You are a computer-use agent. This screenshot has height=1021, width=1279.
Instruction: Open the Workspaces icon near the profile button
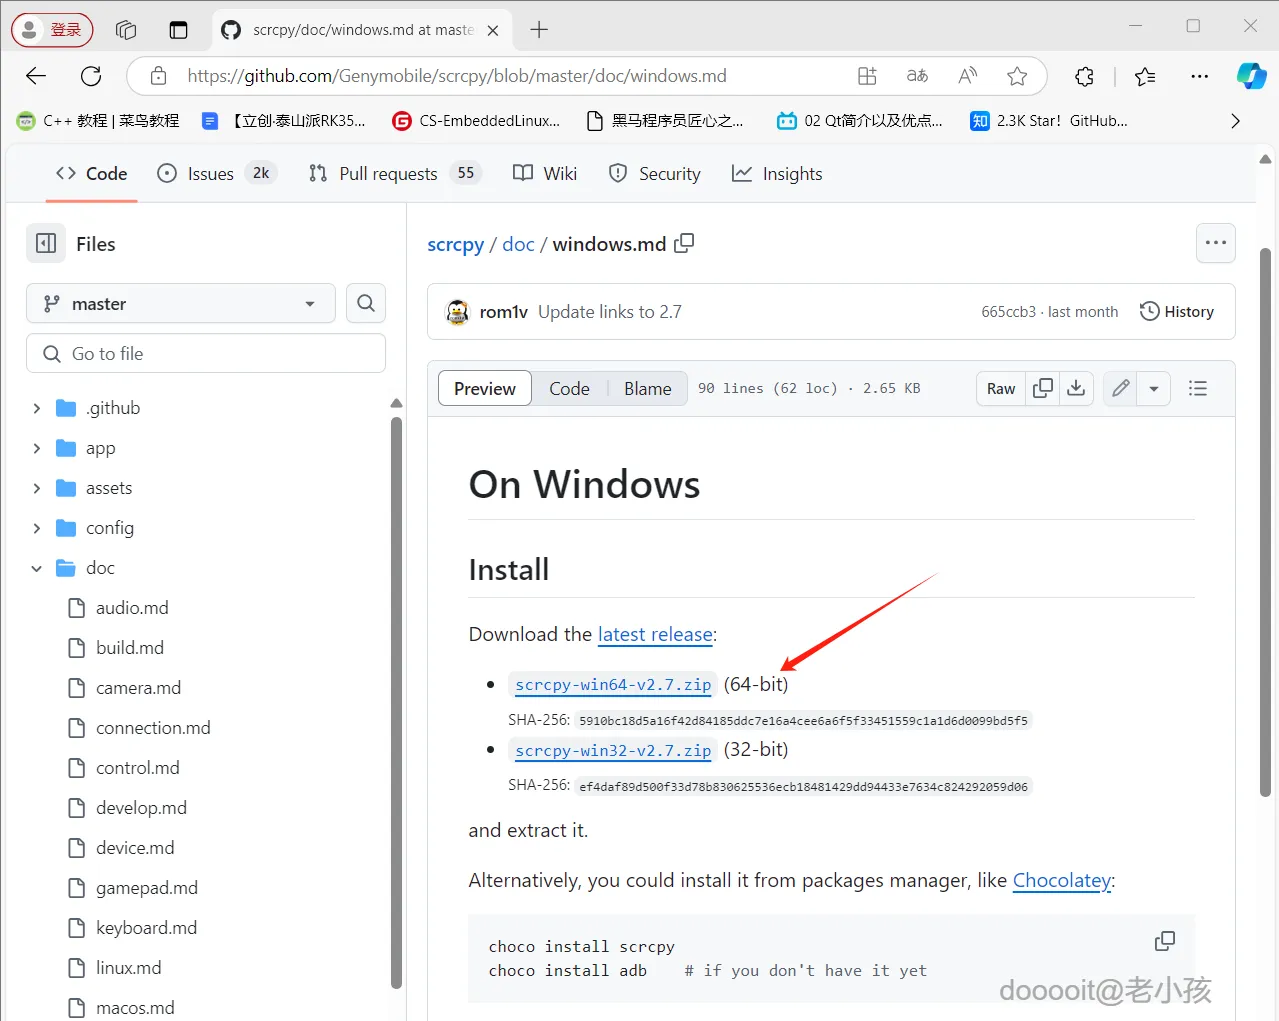click(x=126, y=30)
